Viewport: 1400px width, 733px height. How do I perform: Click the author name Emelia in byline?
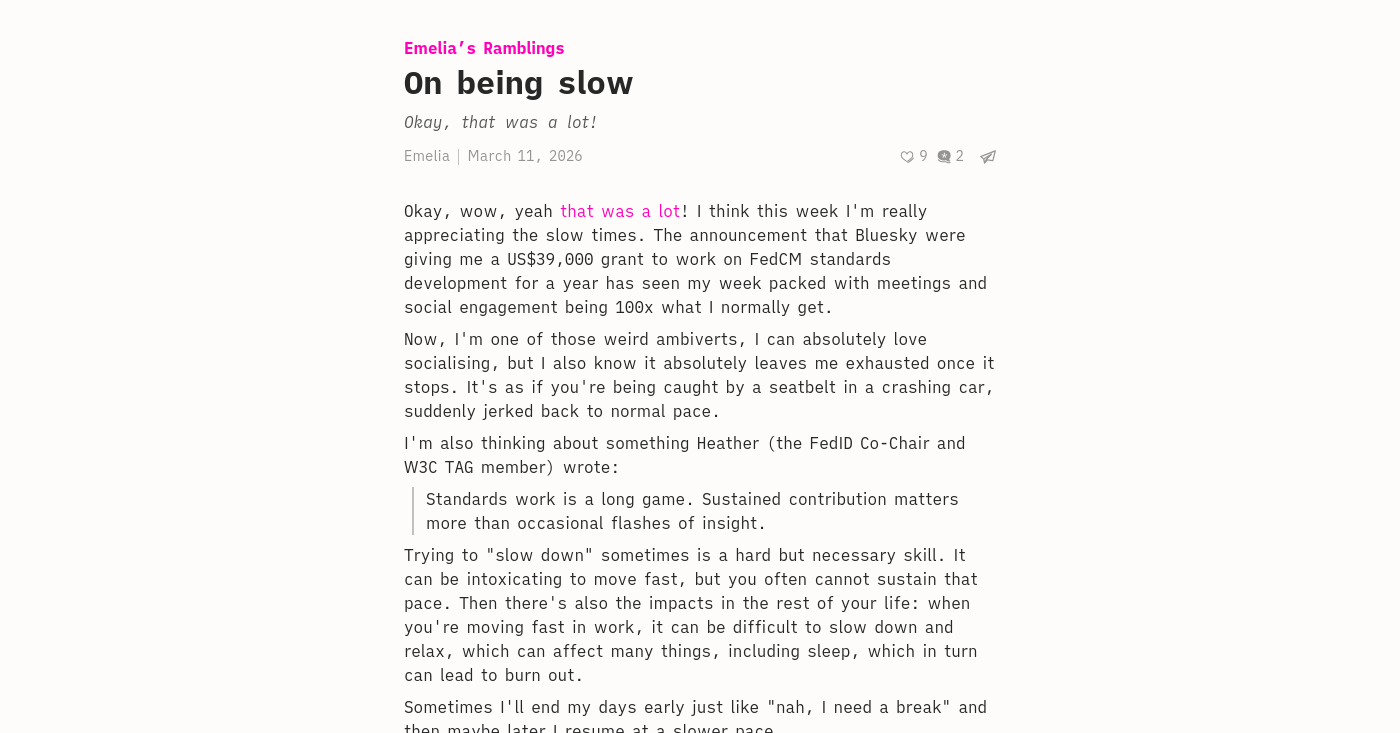click(427, 156)
